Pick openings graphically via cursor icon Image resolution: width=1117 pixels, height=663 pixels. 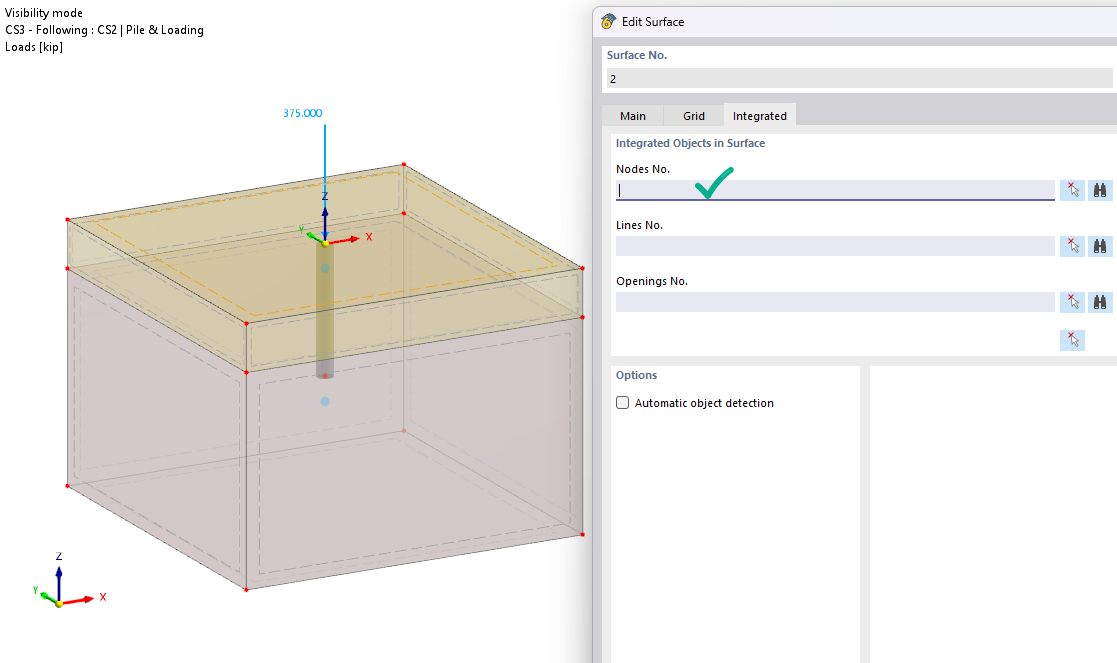[1071, 302]
